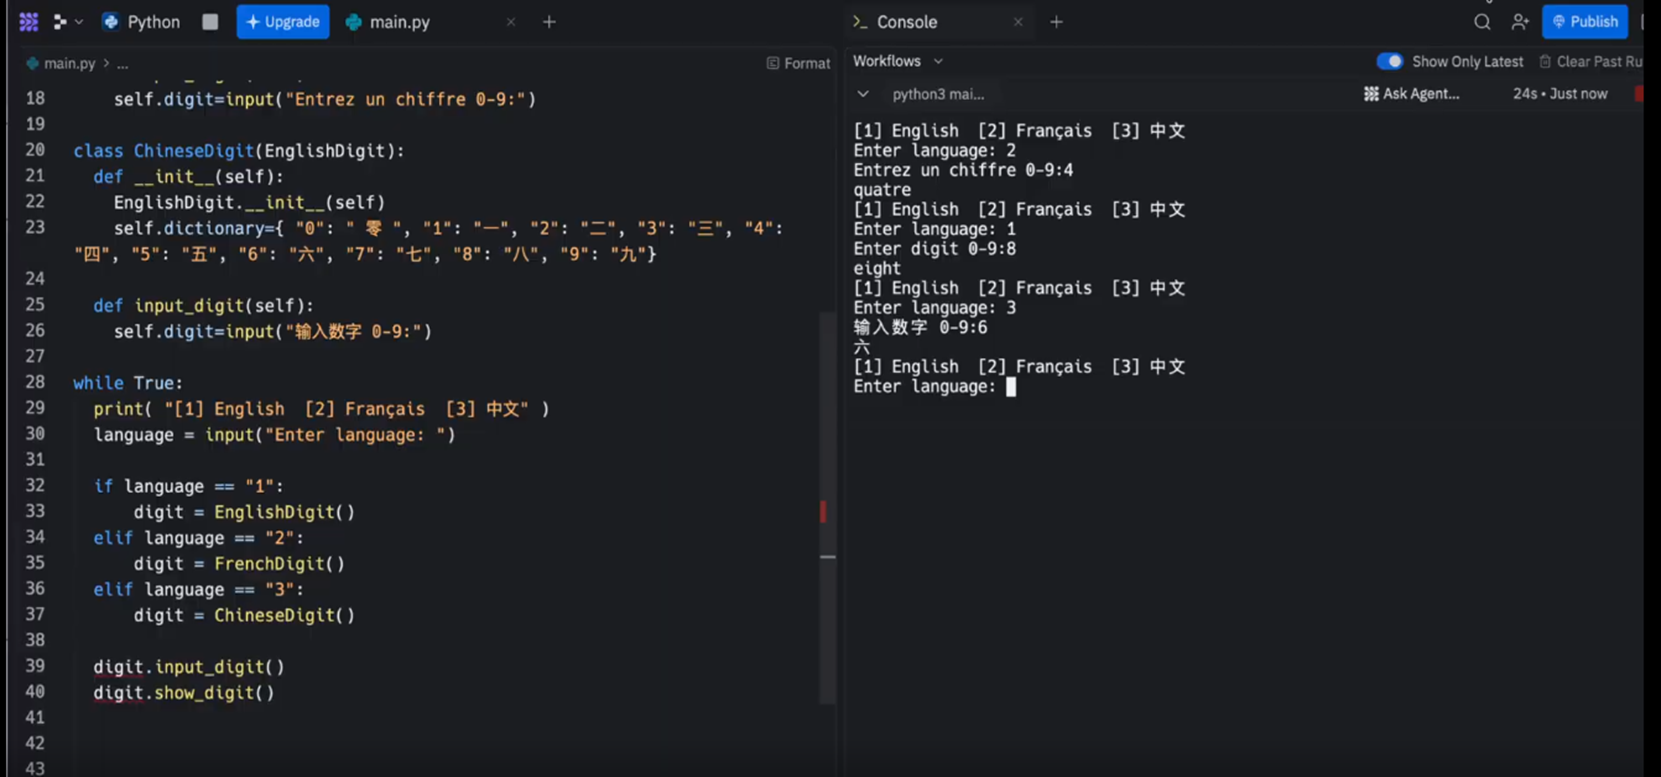Click the Python repl icon
The width and height of the screenshot is (1661, 777).
[111, 22]
